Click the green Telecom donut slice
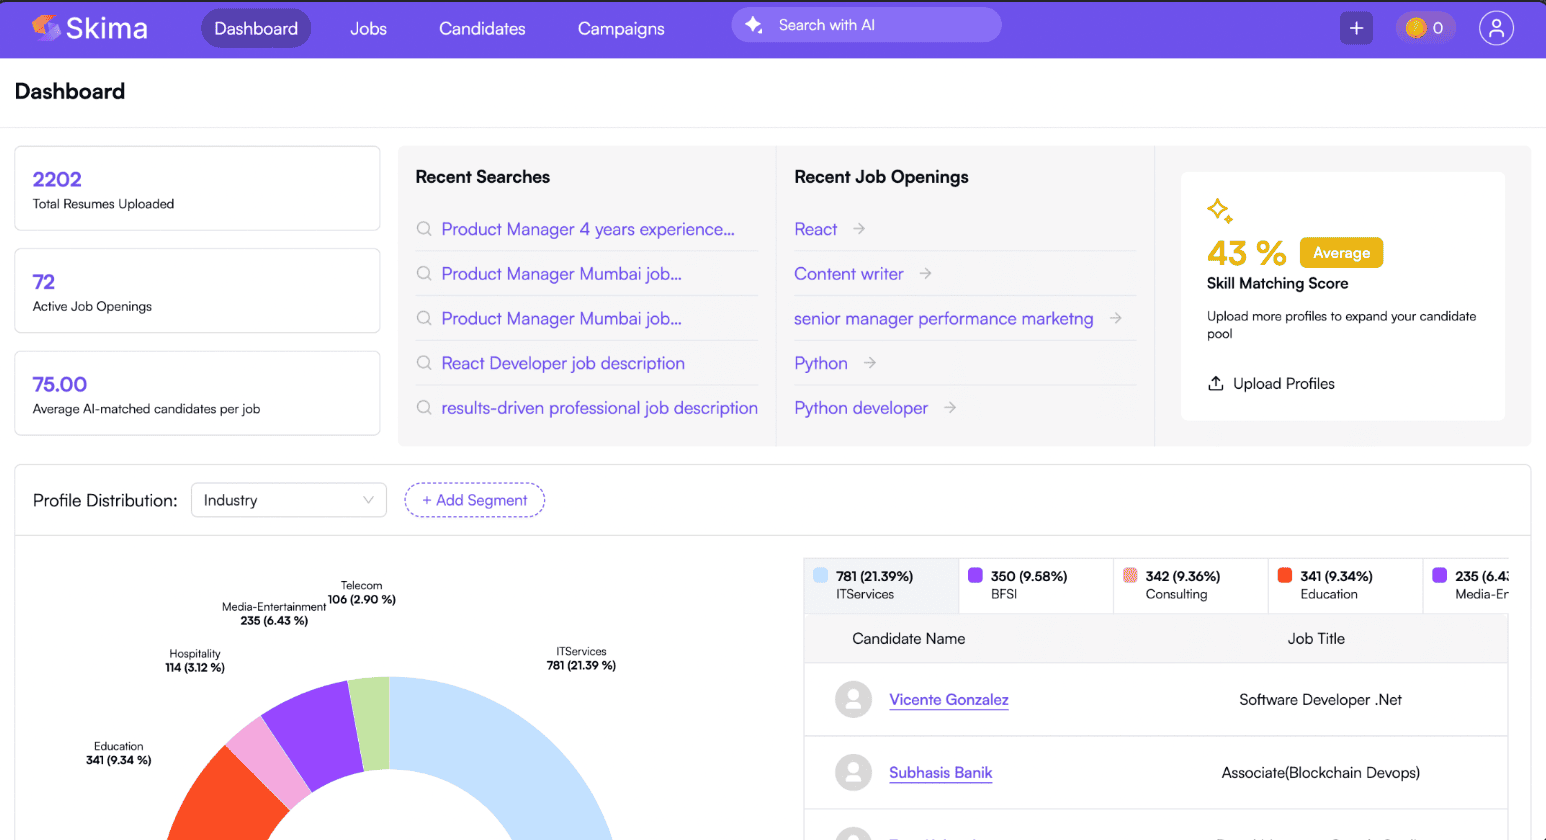Image resolution: width=1546 pixels, height=840 pixels. pos(370,722)
